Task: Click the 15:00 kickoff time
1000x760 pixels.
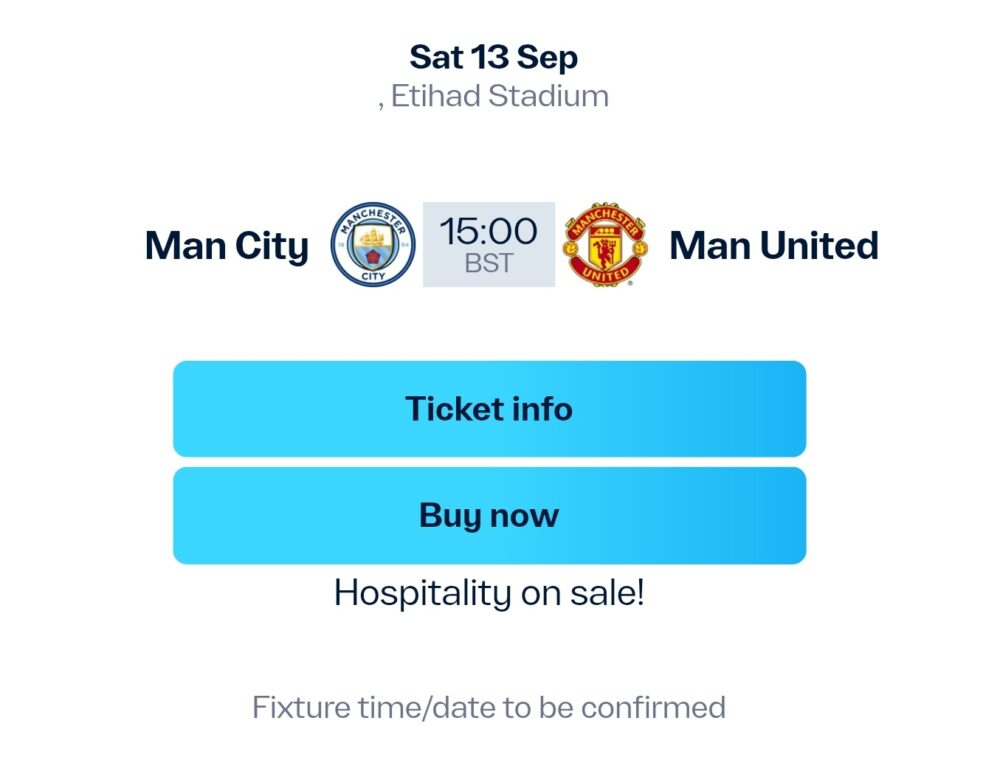Action: pyautogui.click(x=489, y=231)
